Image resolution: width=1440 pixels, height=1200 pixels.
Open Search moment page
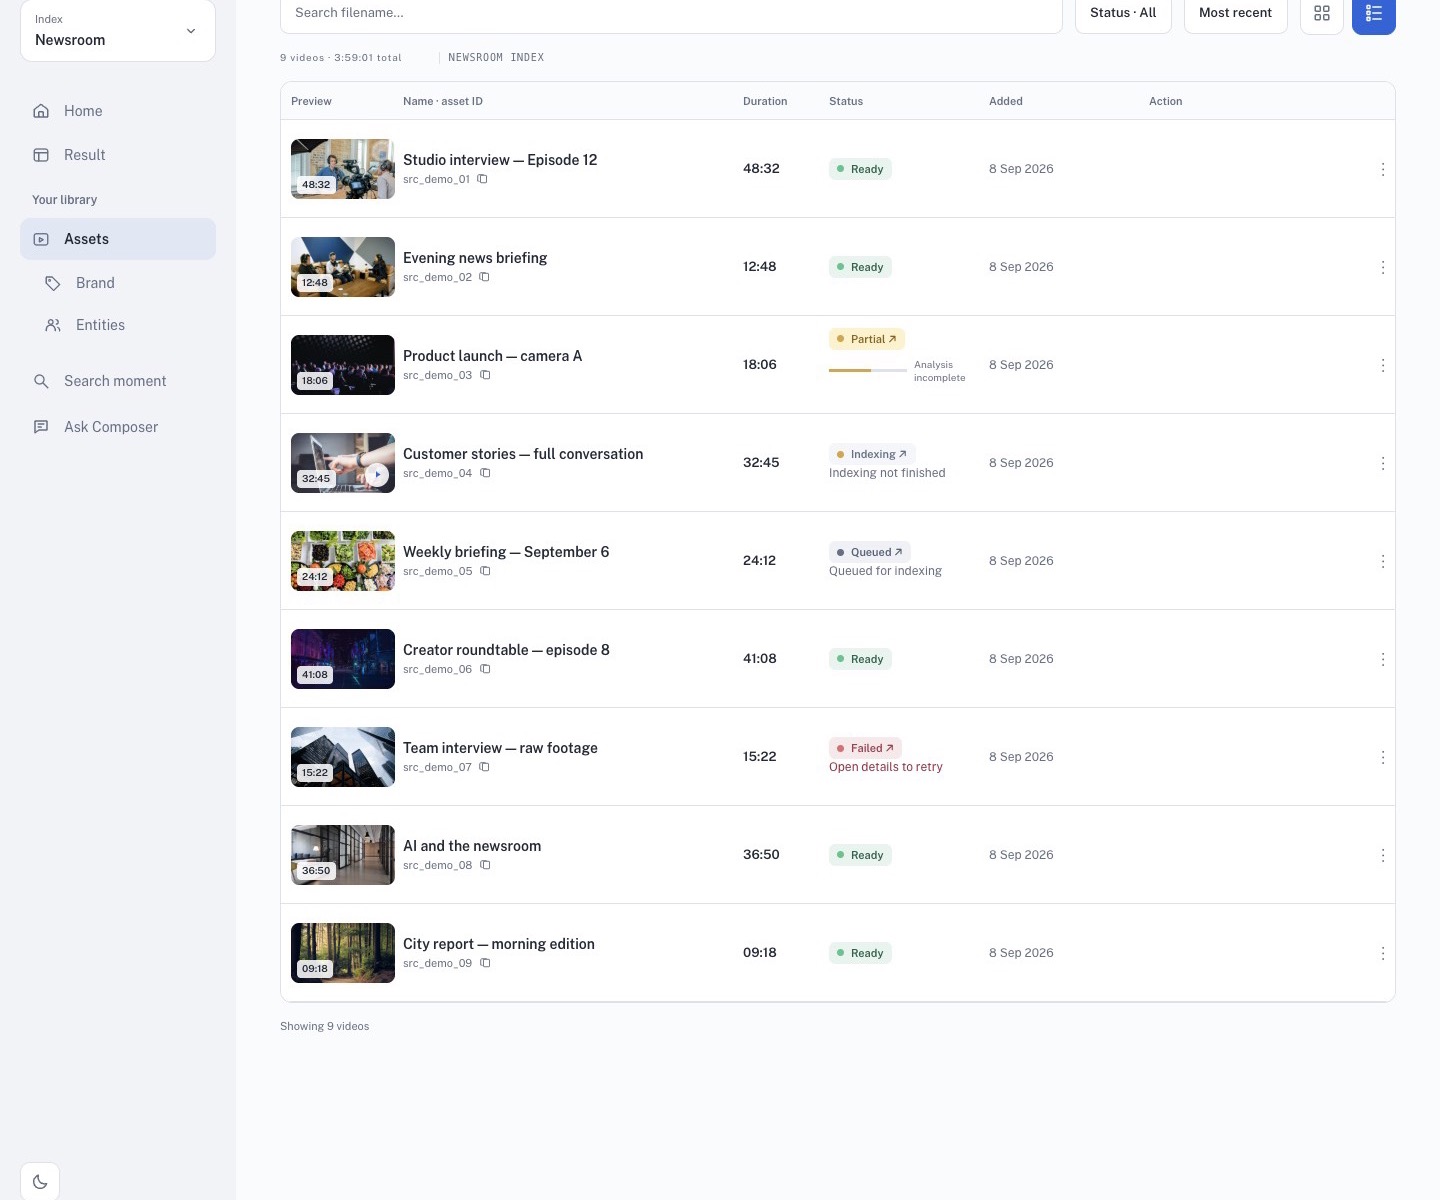tap(118, 381)
